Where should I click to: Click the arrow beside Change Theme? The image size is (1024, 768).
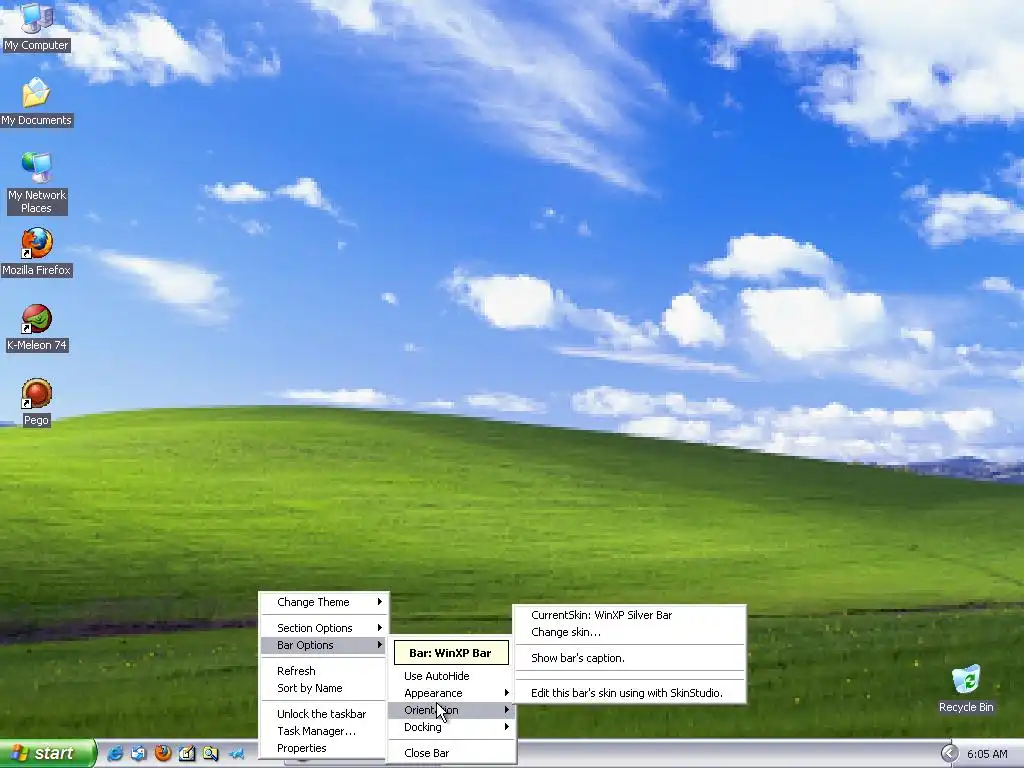click(x=379, y=602)
